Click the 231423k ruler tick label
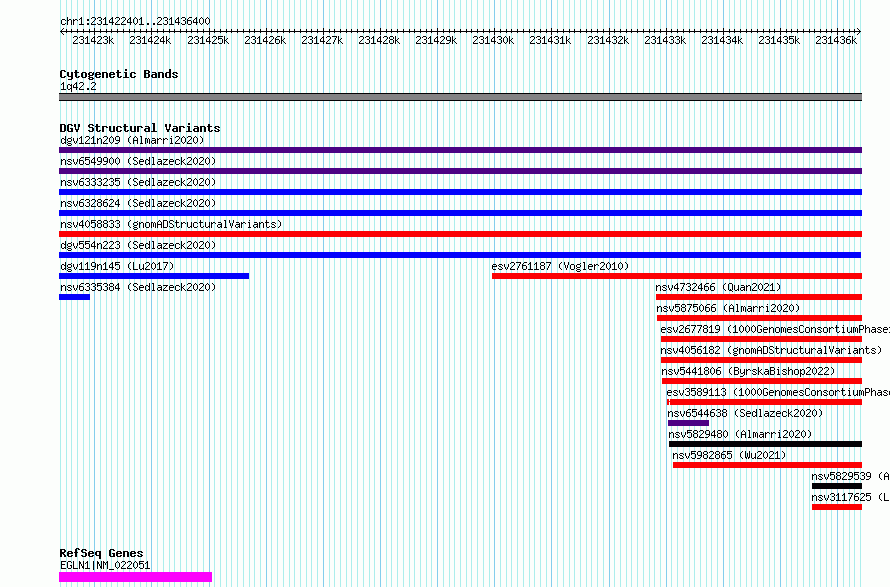This screenshot has width=890, height=587. point(93,40)
